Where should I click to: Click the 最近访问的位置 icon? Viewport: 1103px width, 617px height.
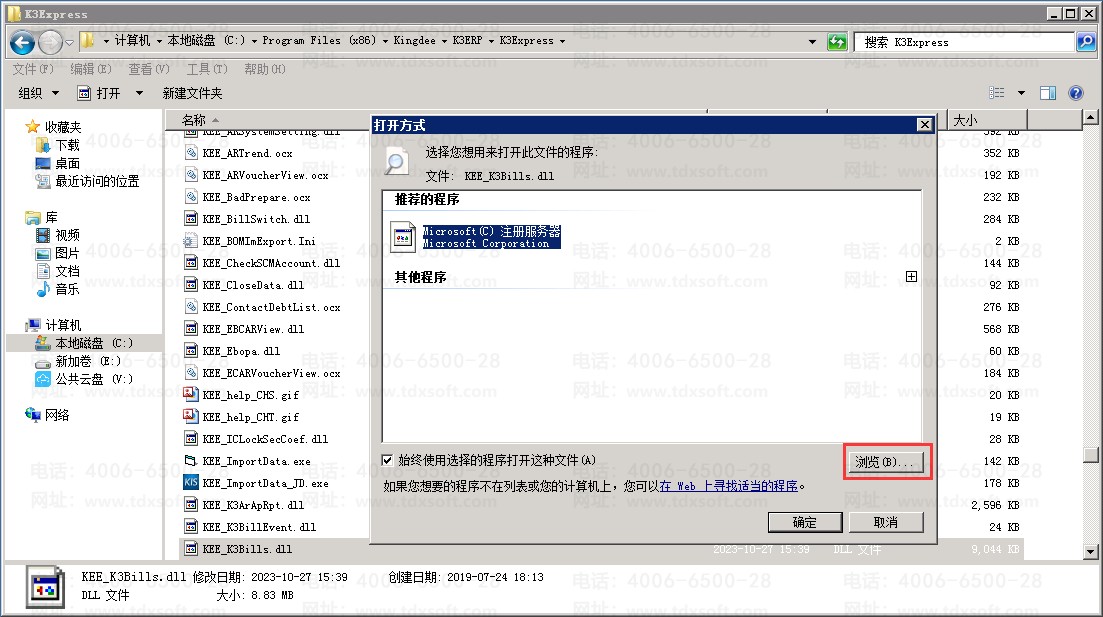(44, 181)
